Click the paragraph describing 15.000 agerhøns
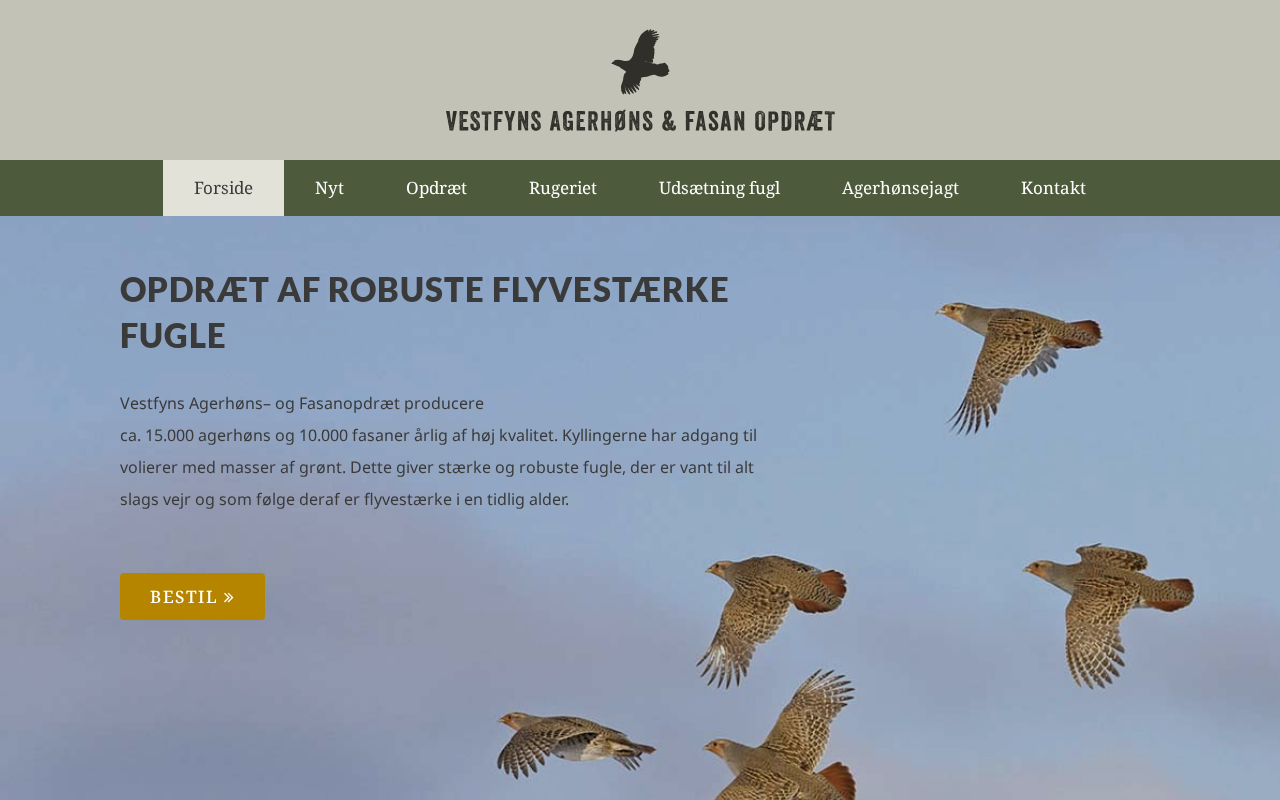 click(438, 451)
